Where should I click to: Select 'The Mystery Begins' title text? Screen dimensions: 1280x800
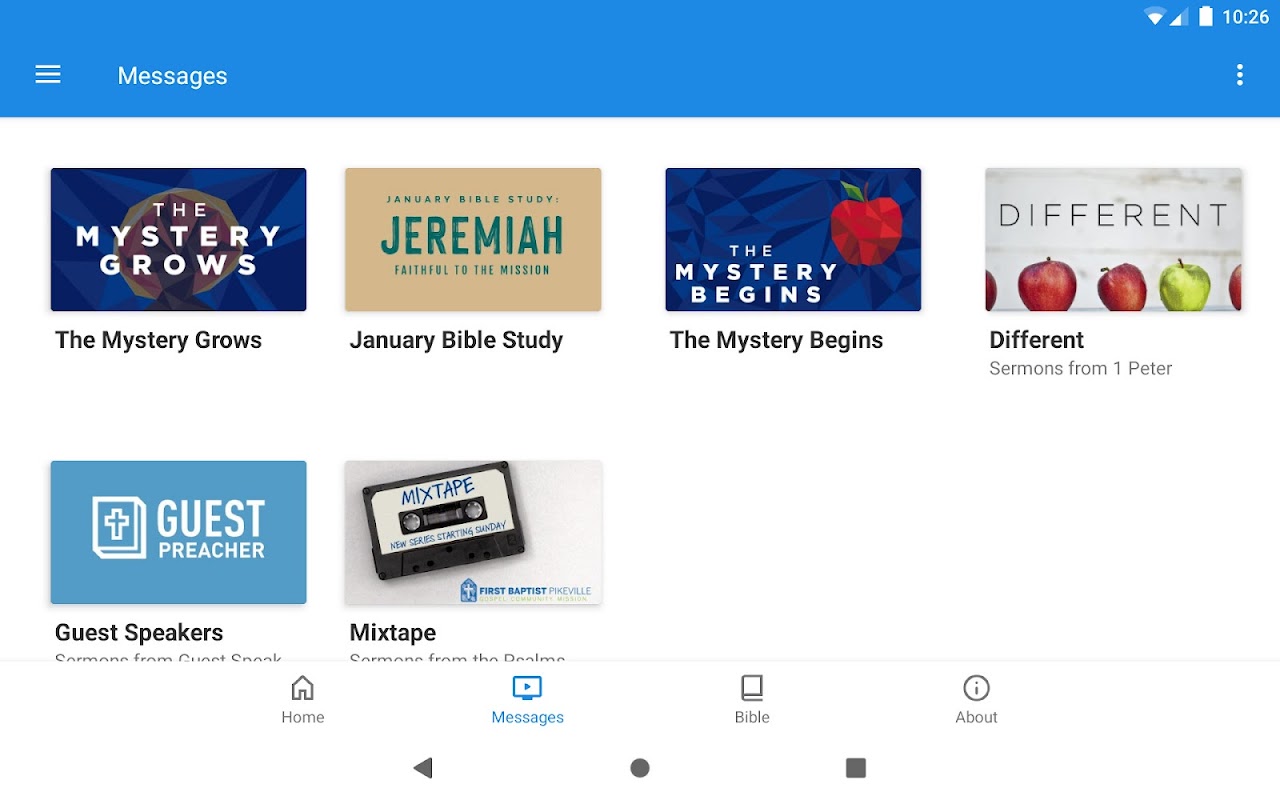click(776, 340)
